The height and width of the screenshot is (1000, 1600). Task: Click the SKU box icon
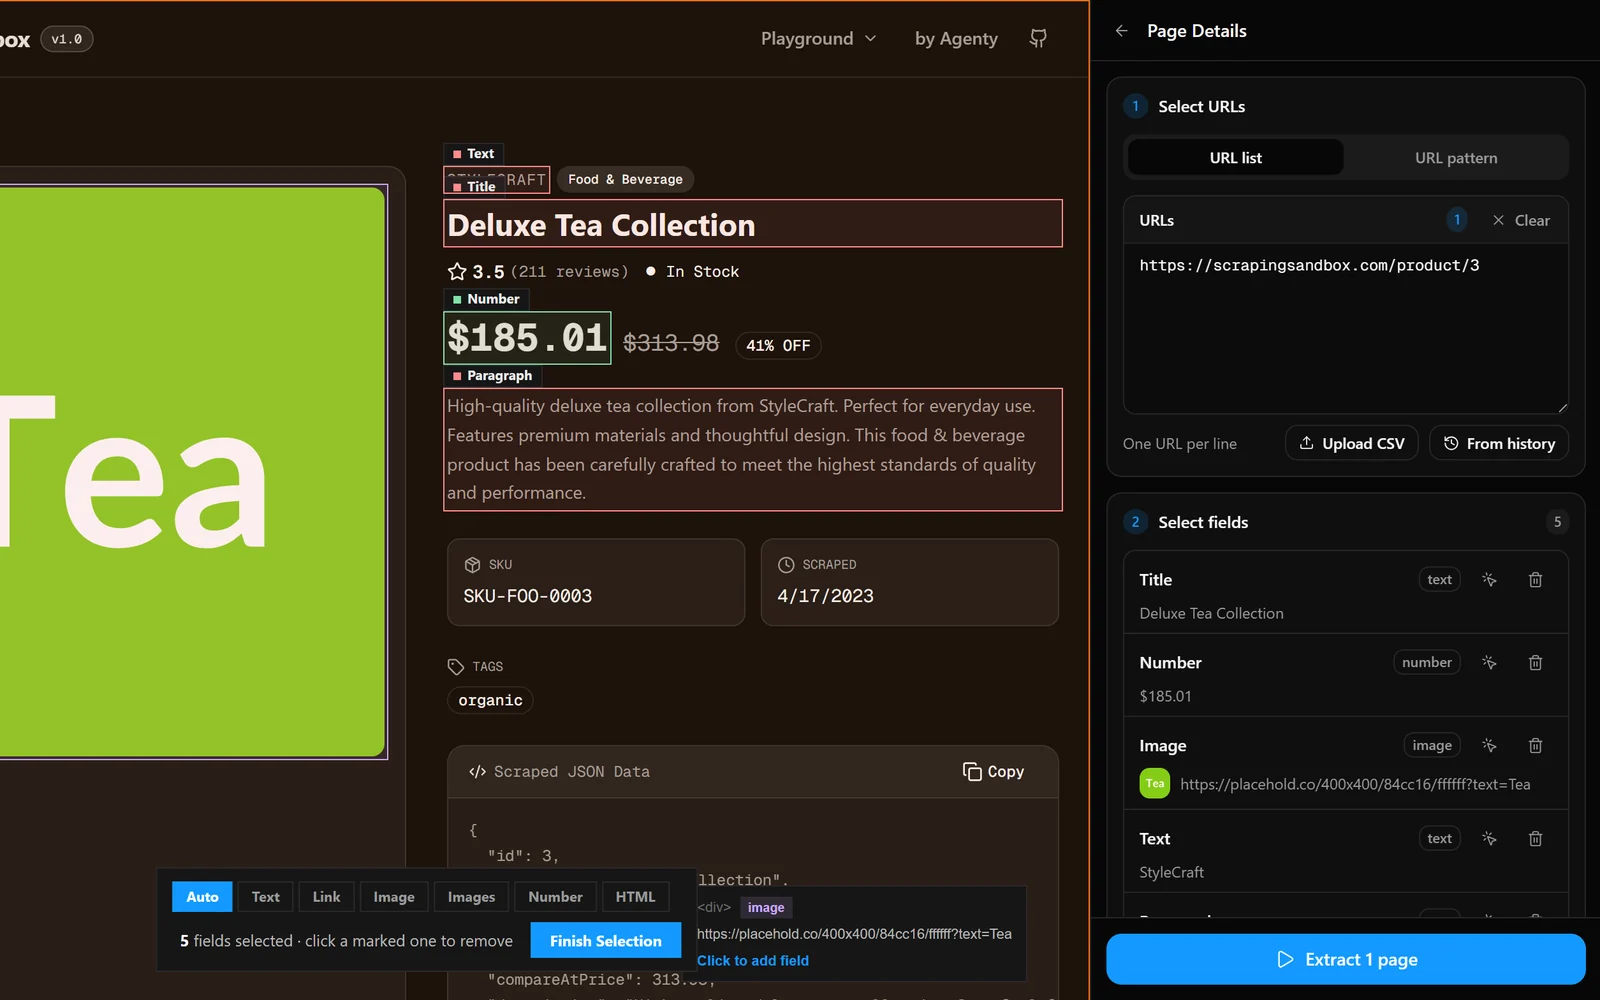473,565
